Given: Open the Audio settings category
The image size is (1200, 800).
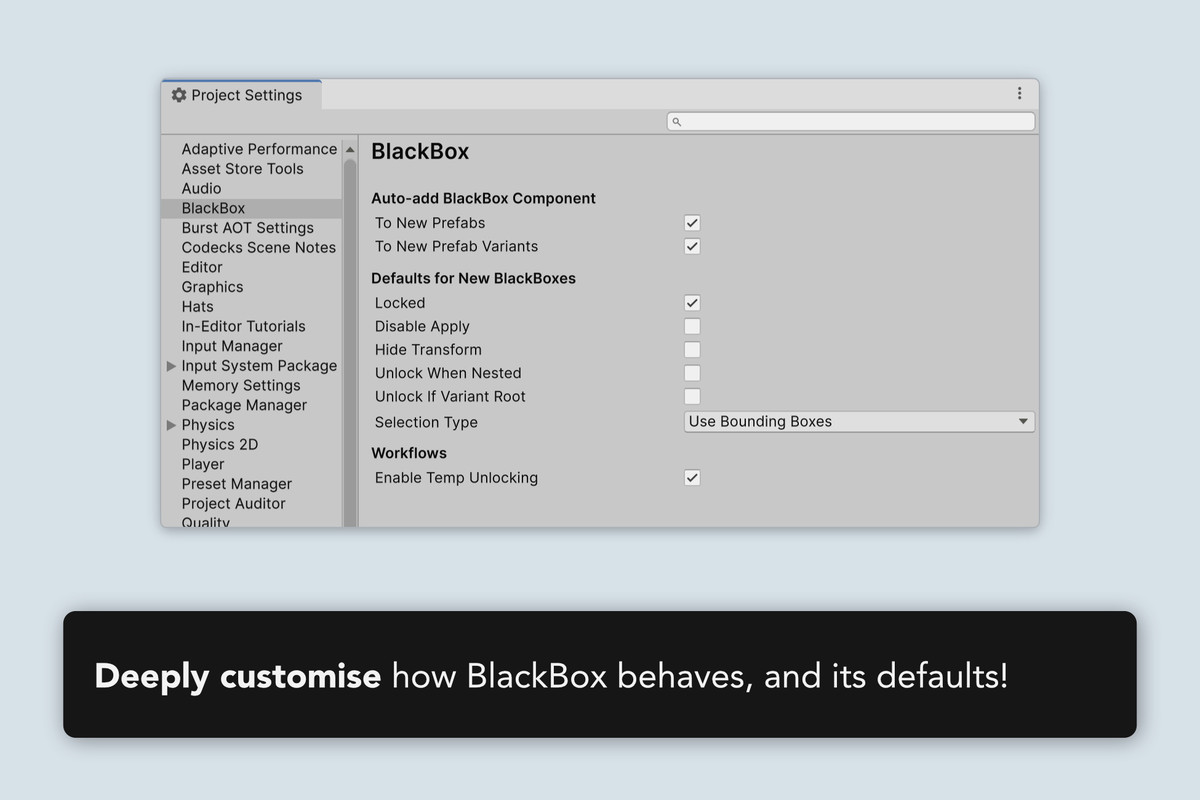Looking at the screenshot, I should (x=201, y=188).
